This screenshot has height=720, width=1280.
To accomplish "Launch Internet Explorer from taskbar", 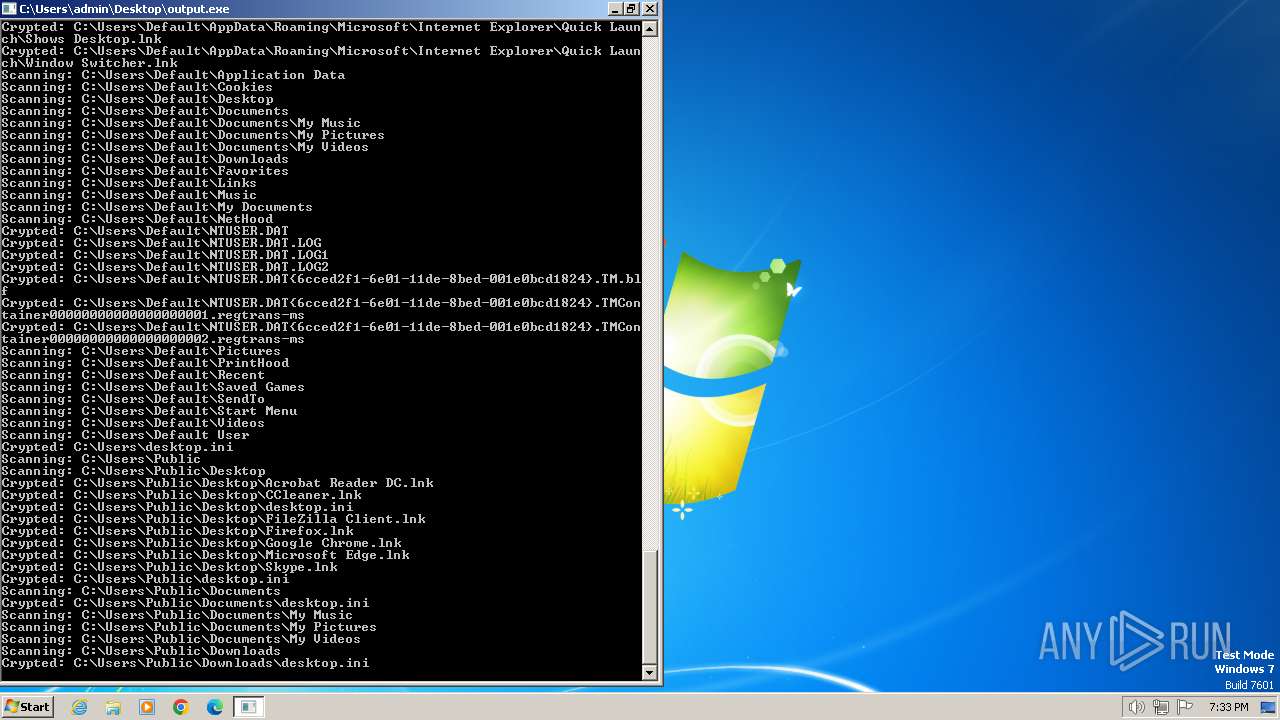I will pyautogui.click(x=80, y=707).
